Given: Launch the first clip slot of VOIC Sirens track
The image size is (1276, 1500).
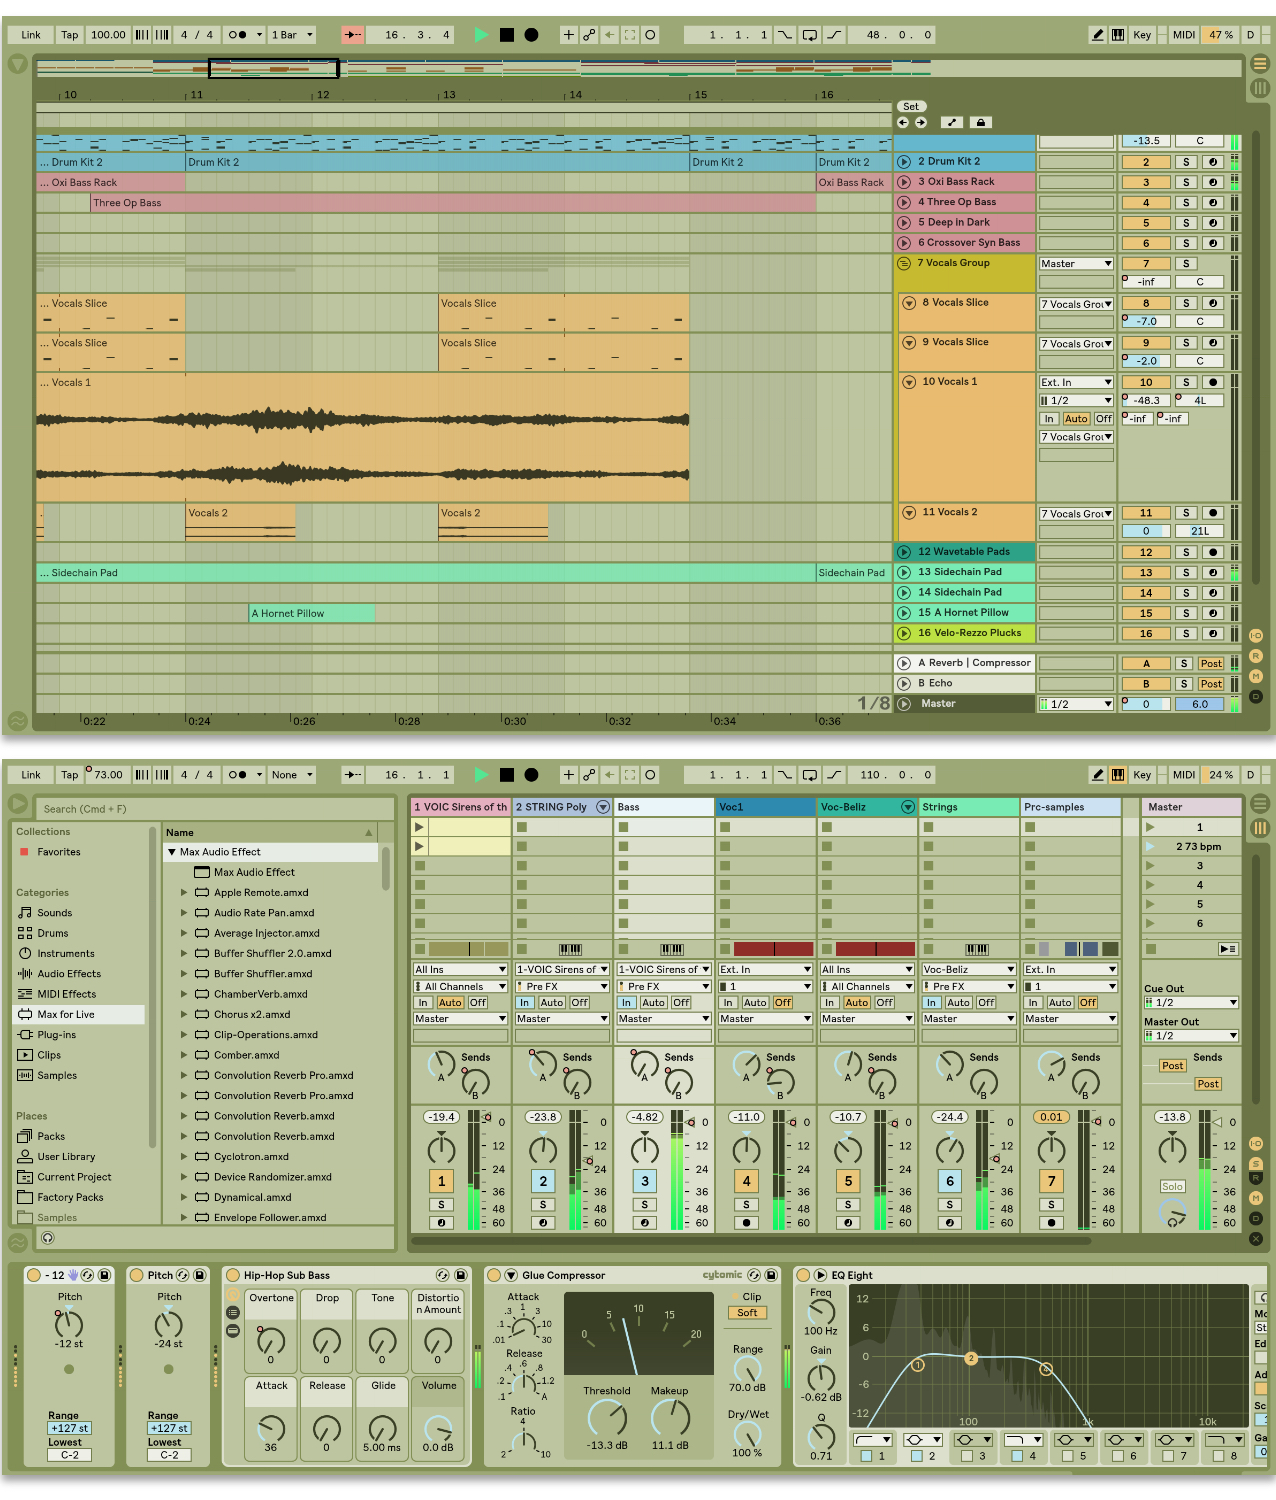Looking at the screenshot, I should click(x=420, y=827).
